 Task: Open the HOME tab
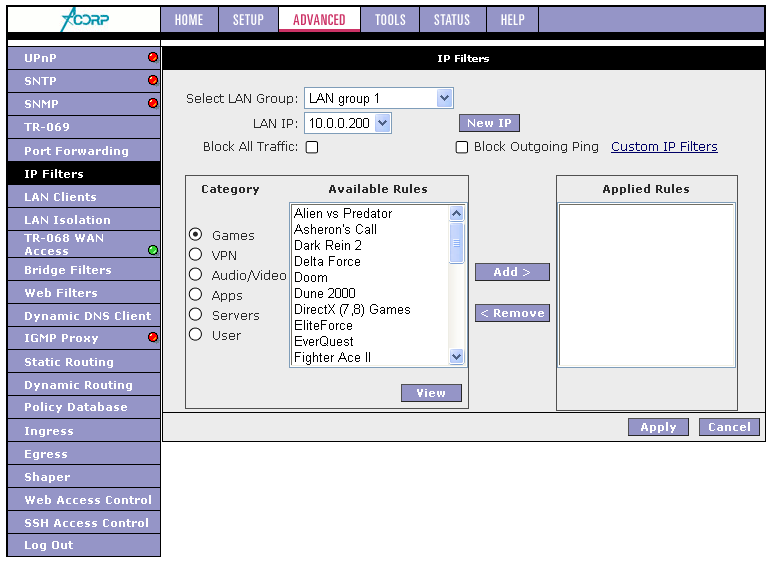(189, 20)
